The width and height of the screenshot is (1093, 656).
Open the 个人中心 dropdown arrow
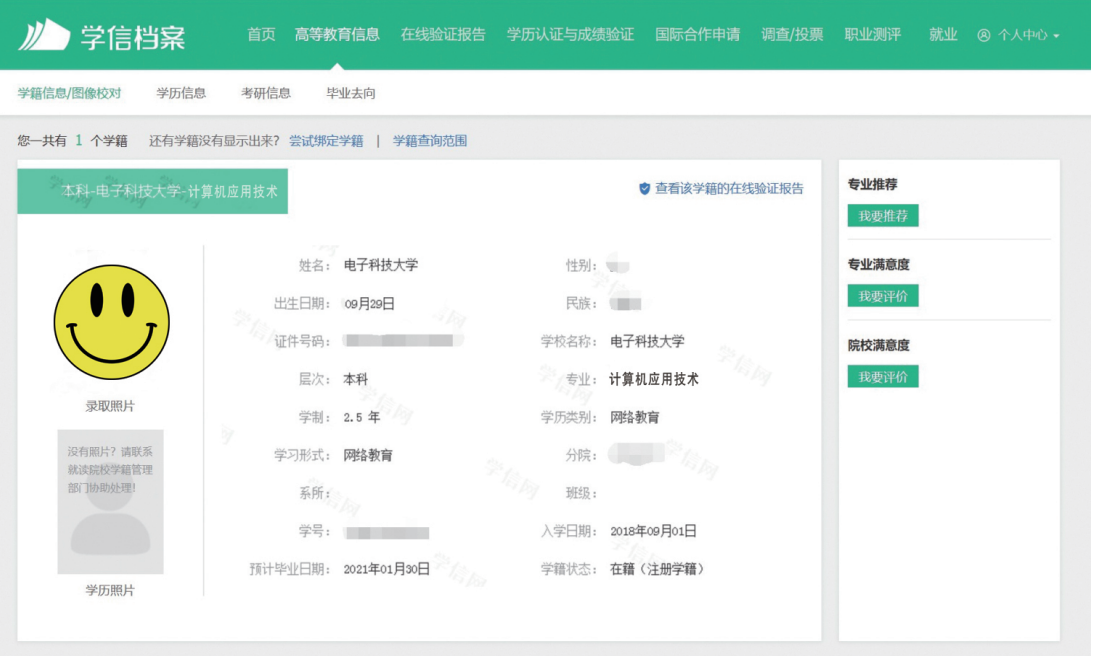click(x=1056, y=36)
